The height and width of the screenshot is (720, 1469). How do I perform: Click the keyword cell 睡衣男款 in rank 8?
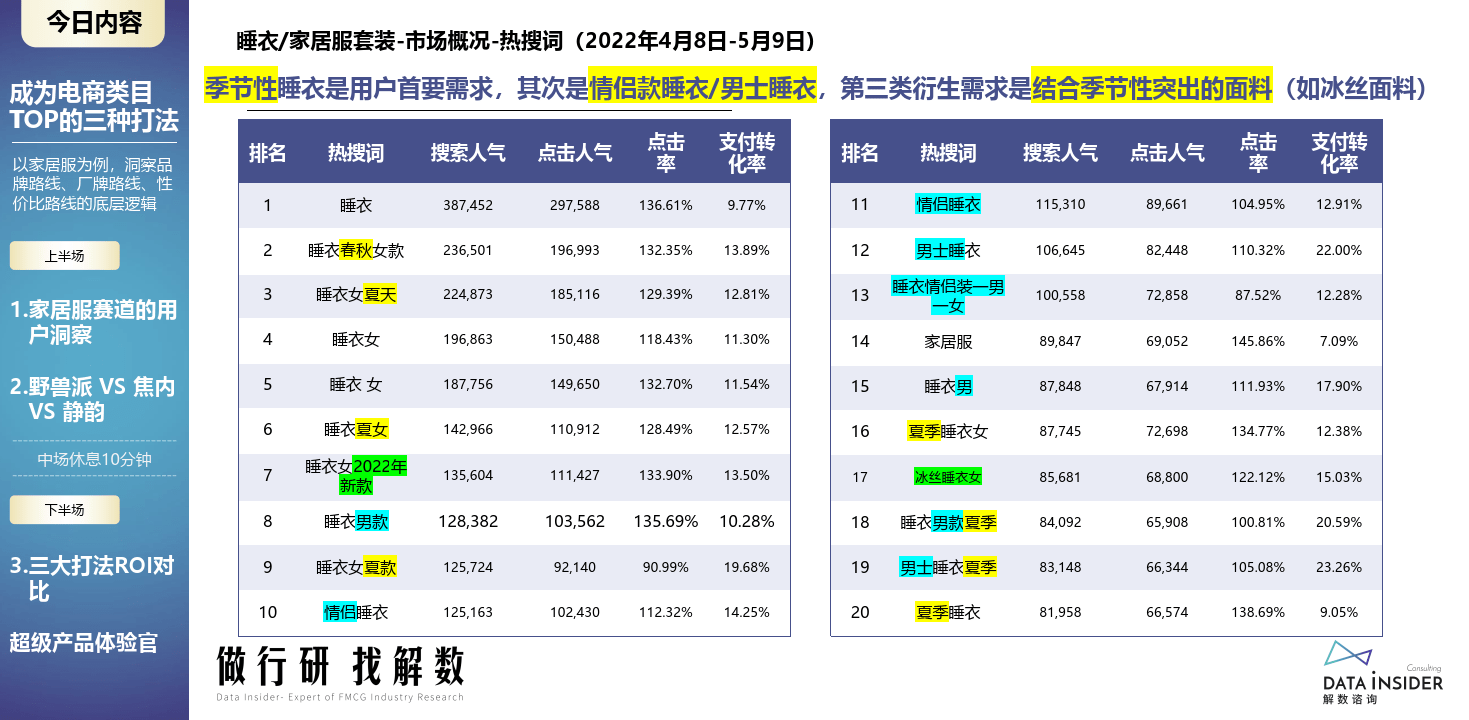356,521
